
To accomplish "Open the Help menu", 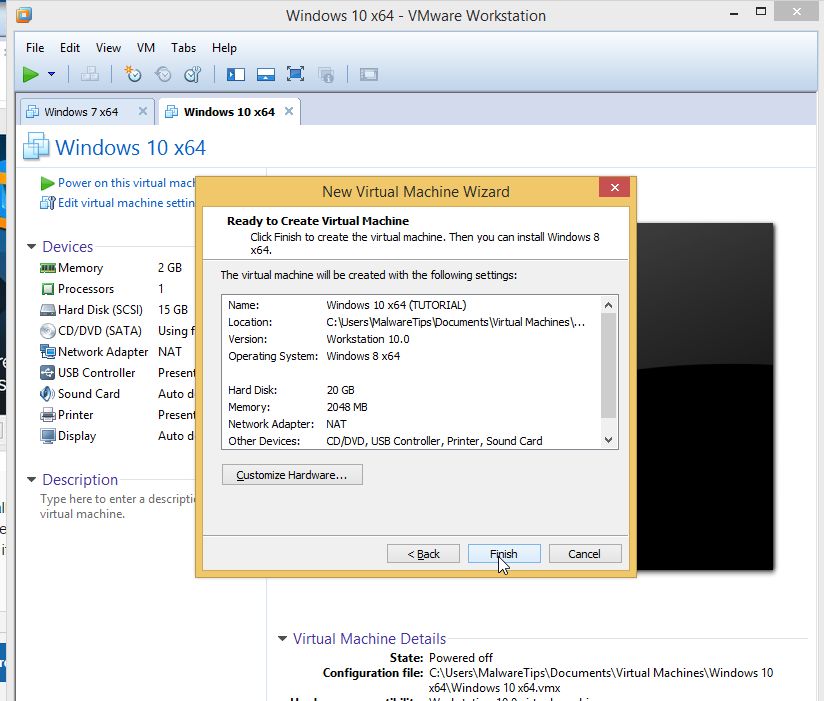I will (x=224, y=48).
